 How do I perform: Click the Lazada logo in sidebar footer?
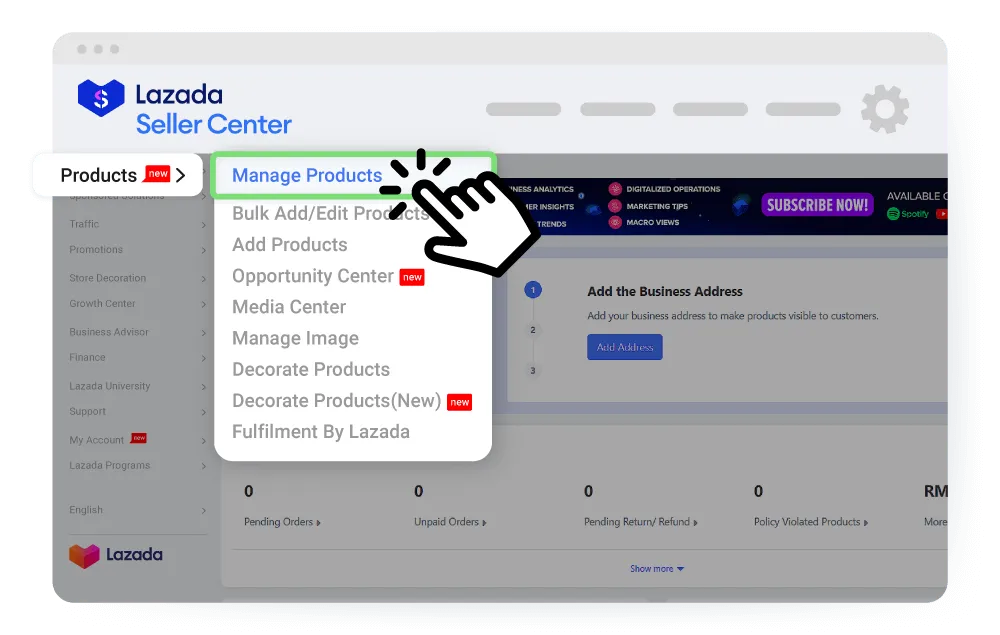115,555
